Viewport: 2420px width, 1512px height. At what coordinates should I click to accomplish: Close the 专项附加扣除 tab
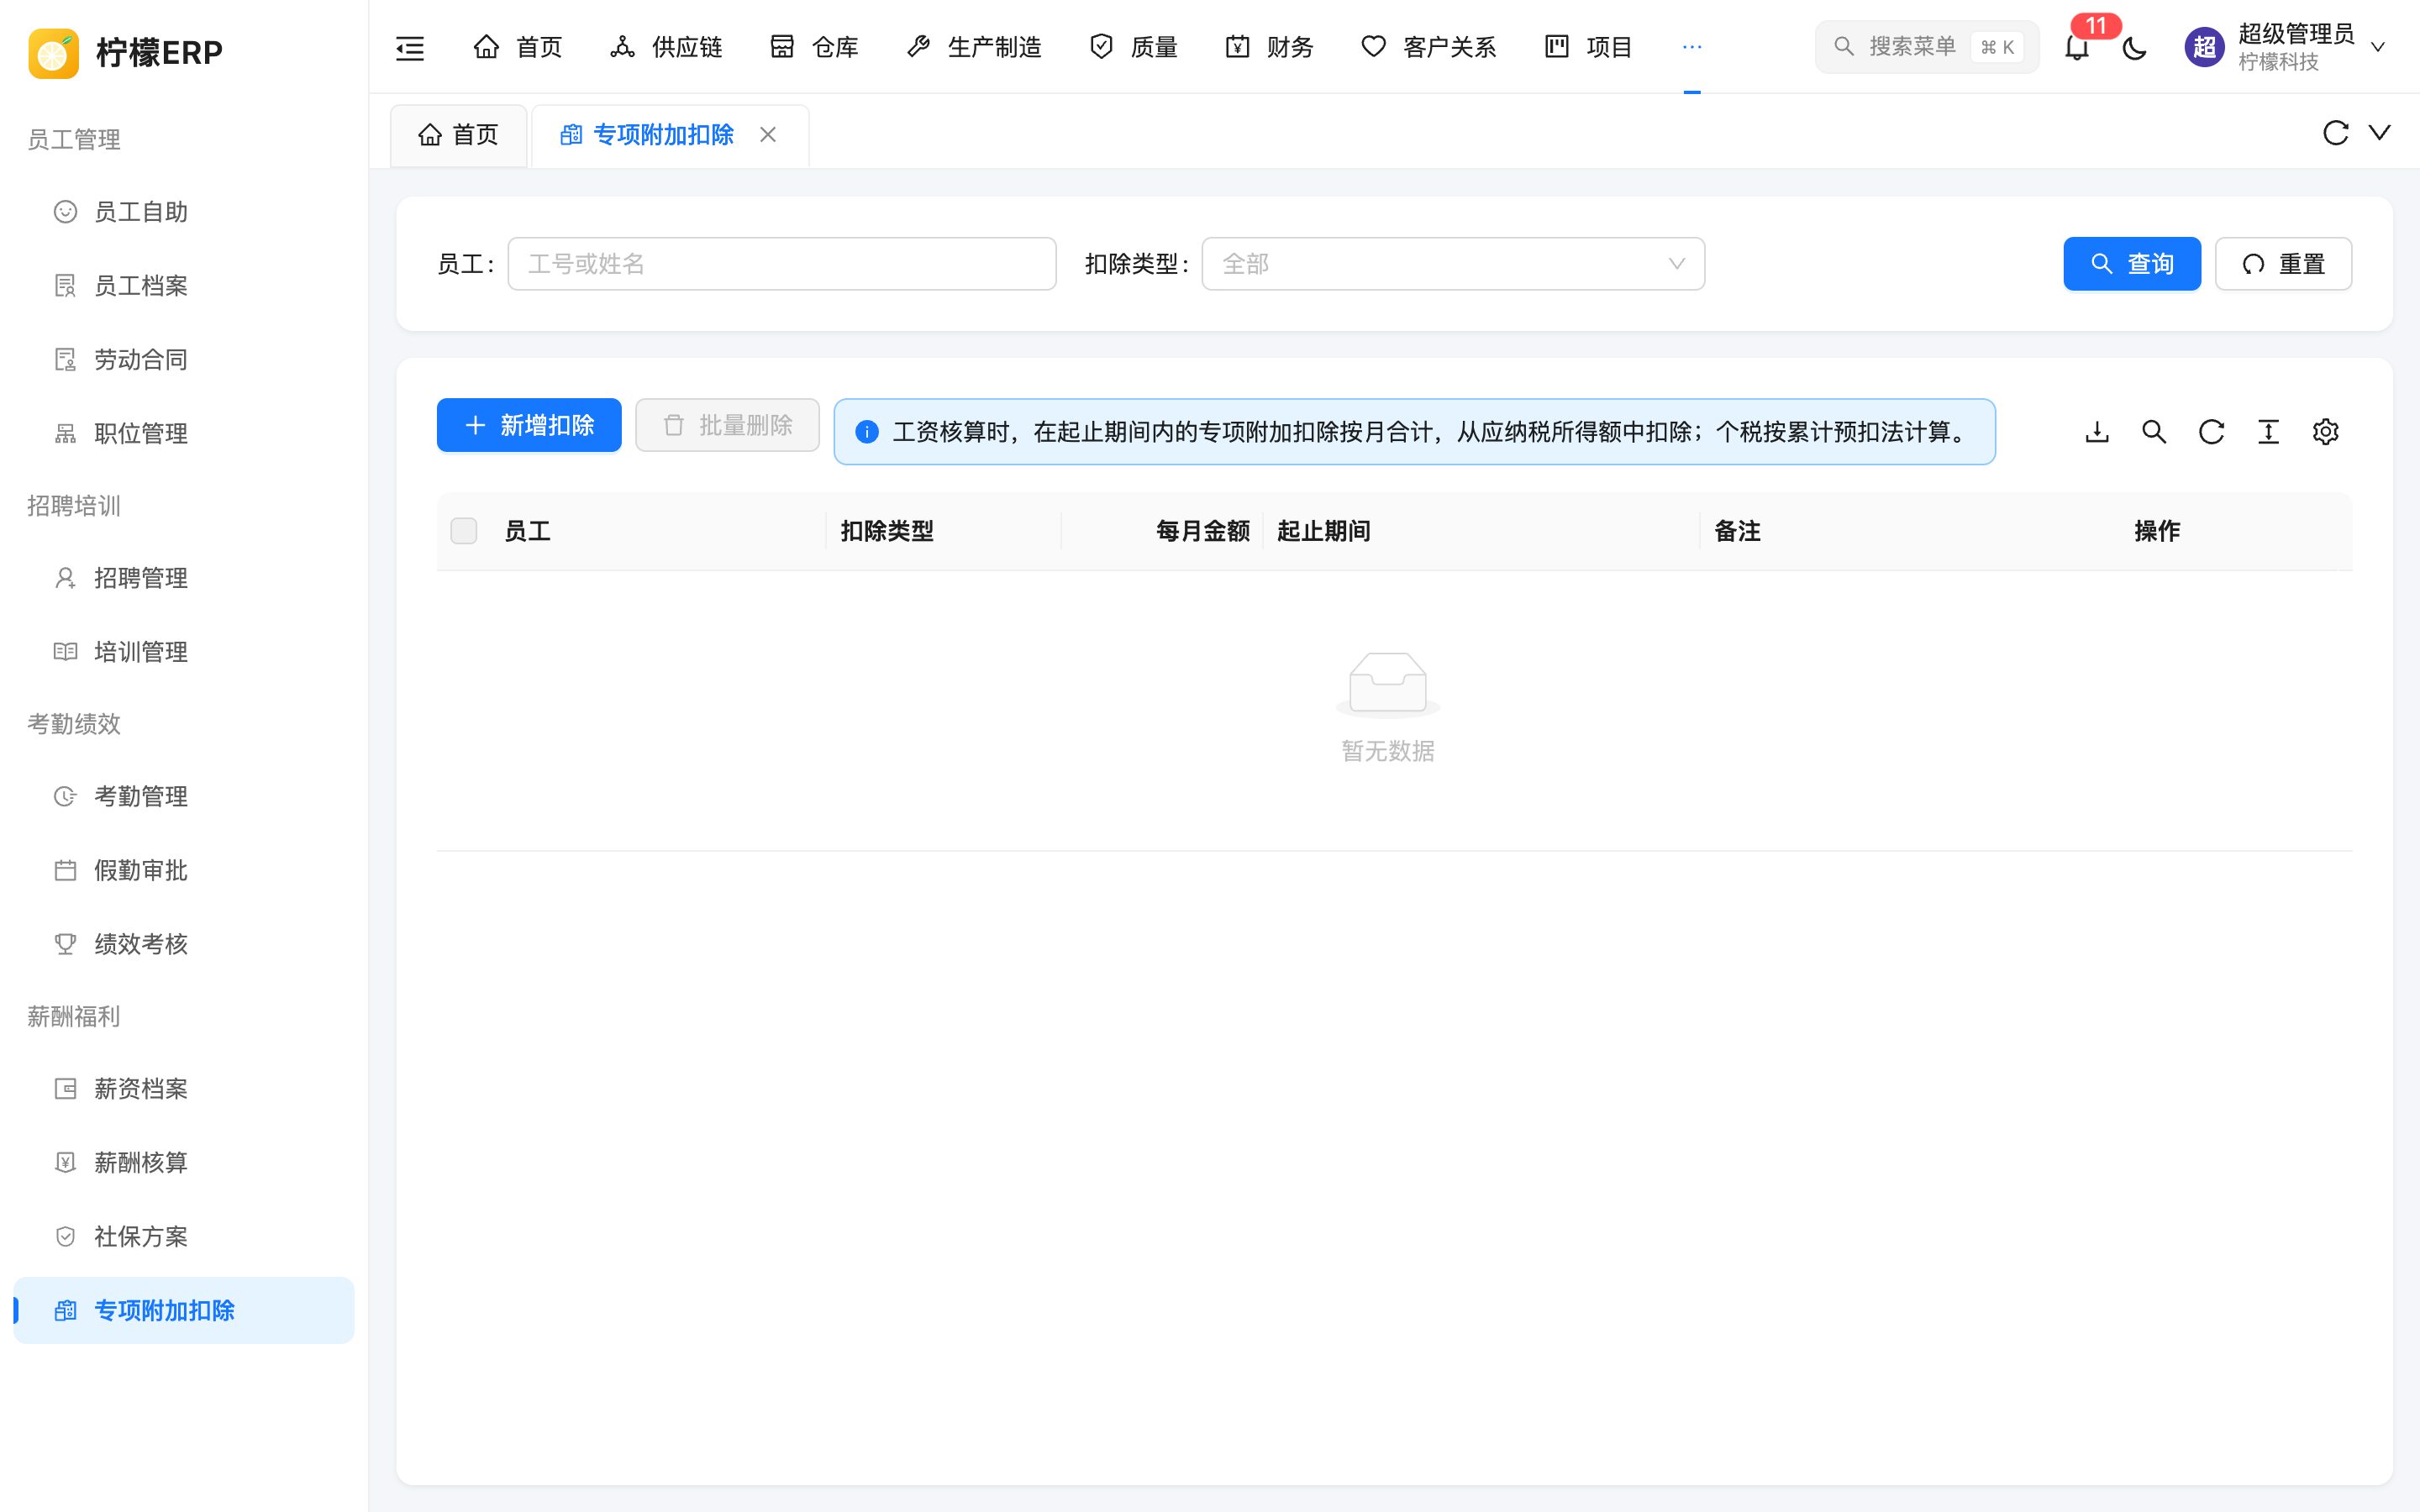tap(768, 134)
